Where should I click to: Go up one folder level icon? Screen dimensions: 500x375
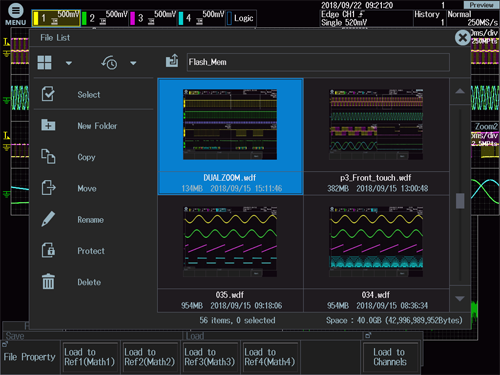(x=172, y=61)
